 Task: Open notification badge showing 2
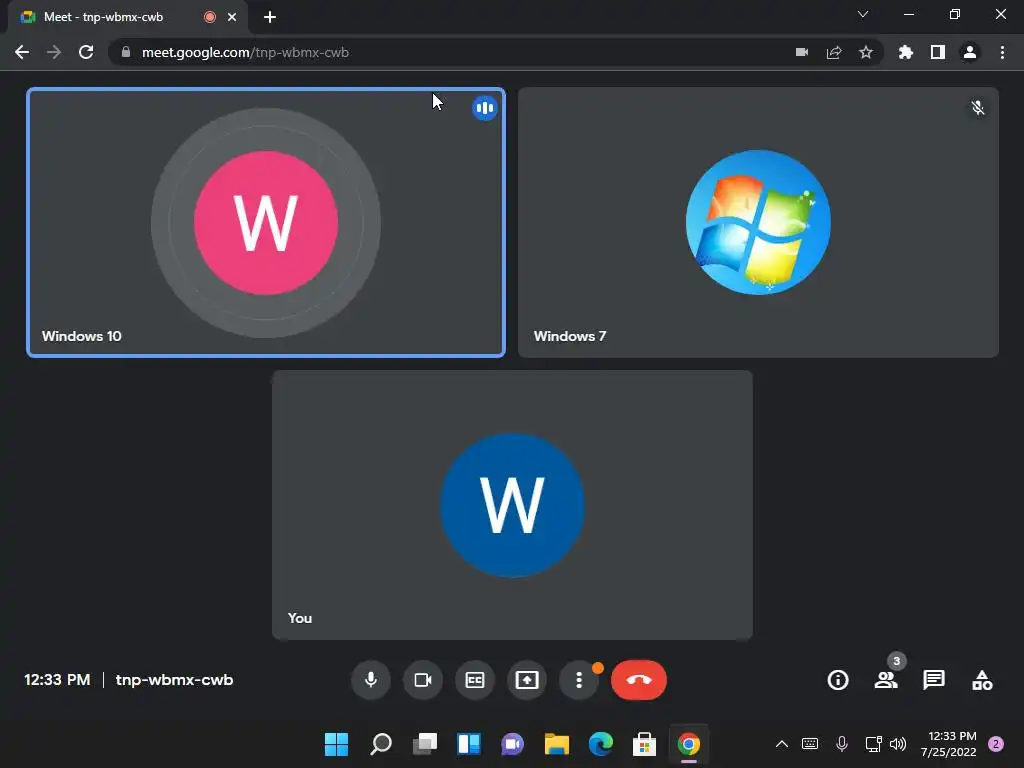click(996, 744)
